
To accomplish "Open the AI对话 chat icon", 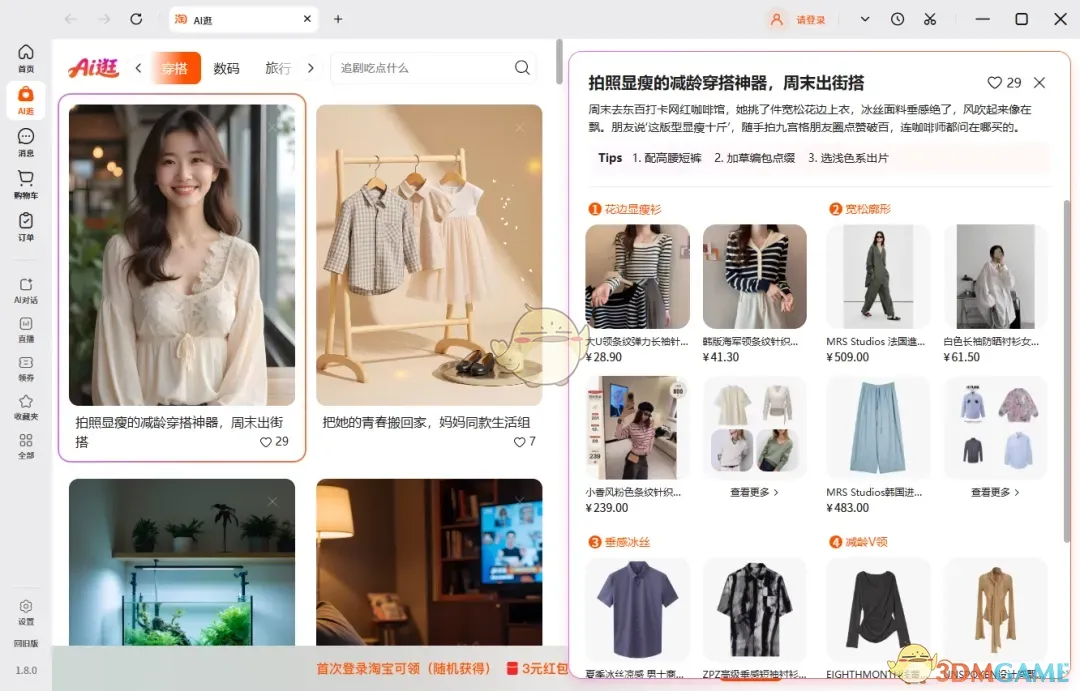I will click(x=26, y=289).
